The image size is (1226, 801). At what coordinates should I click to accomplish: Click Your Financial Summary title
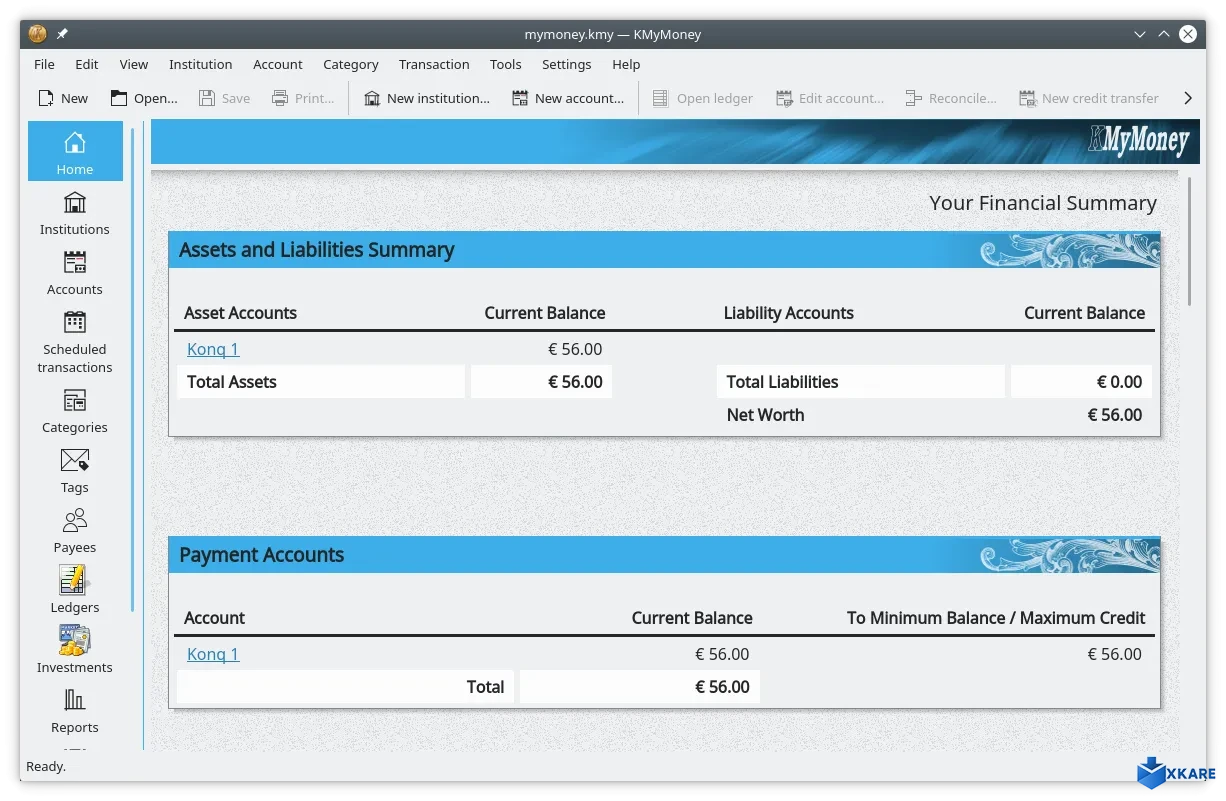(x=1043, y=203)
